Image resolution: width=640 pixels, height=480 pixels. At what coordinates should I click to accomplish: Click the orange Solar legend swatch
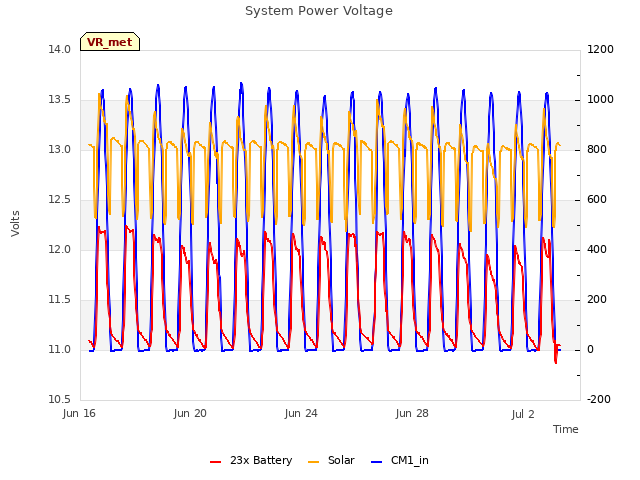[x=313, y=462]
